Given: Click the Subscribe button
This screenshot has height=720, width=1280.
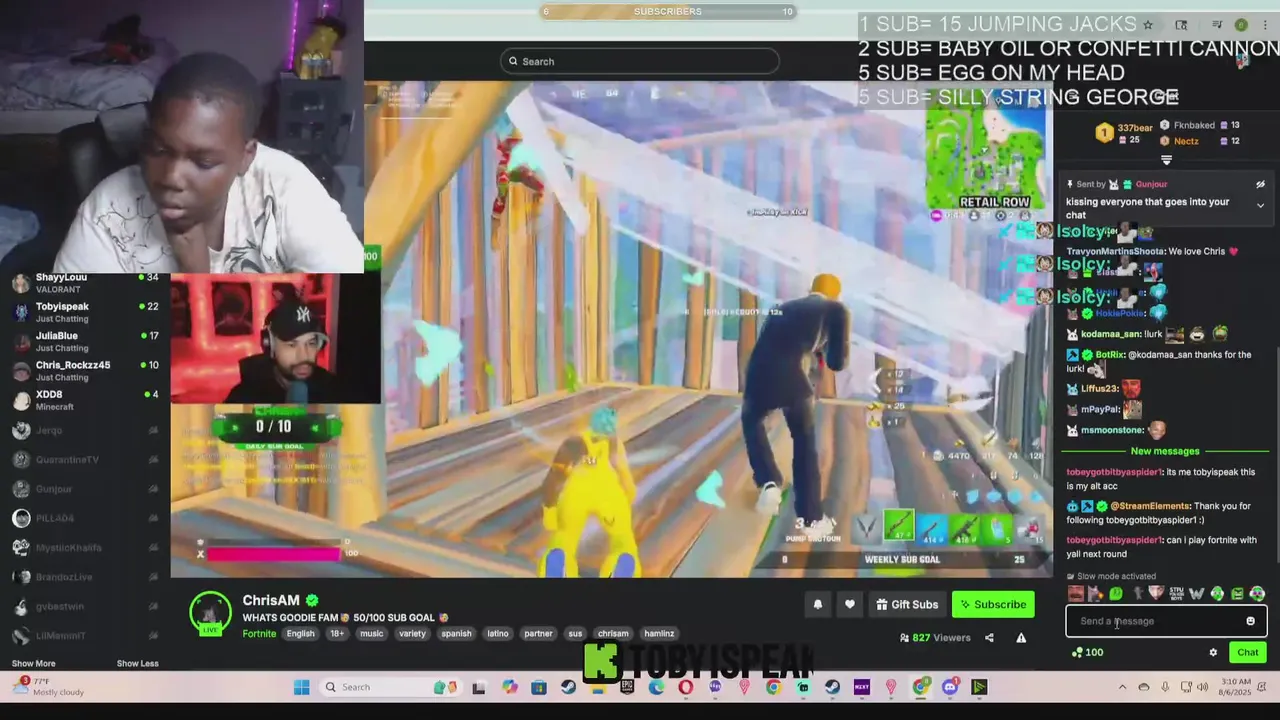Looking at the screenshot, I should coord(993,604).
